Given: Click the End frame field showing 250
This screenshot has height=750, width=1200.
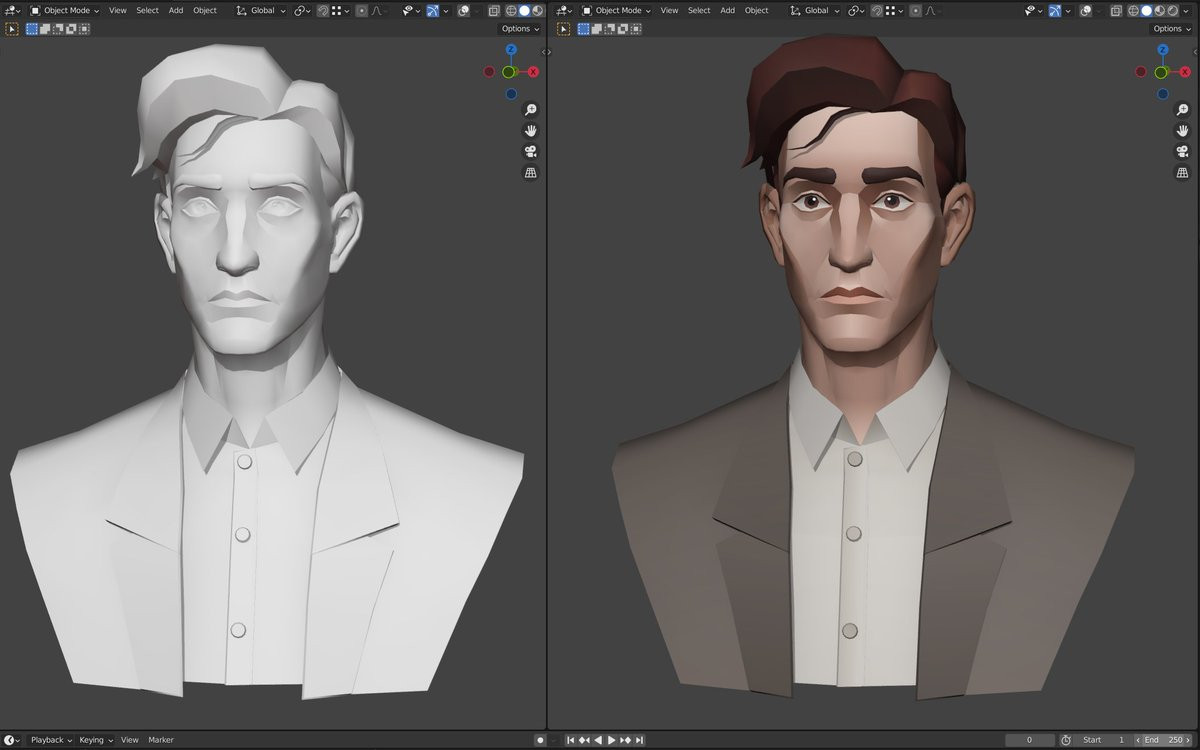Looking at the screenshot, I should click(1165, 740).
